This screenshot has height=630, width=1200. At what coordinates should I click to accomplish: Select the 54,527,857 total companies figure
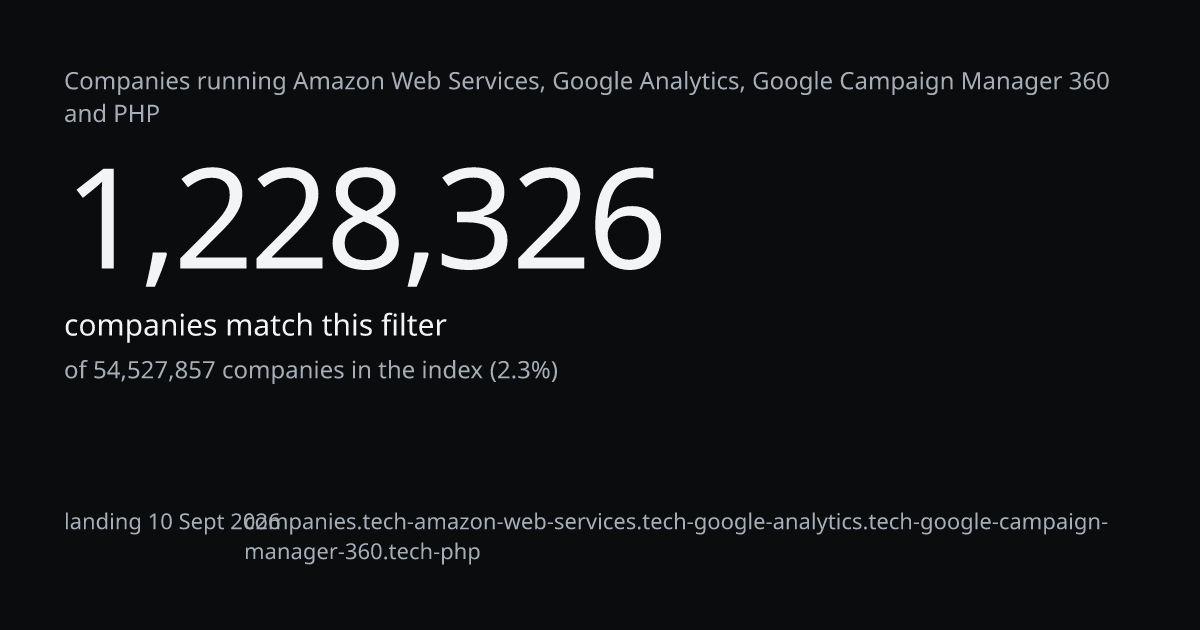tap(154, 371)
